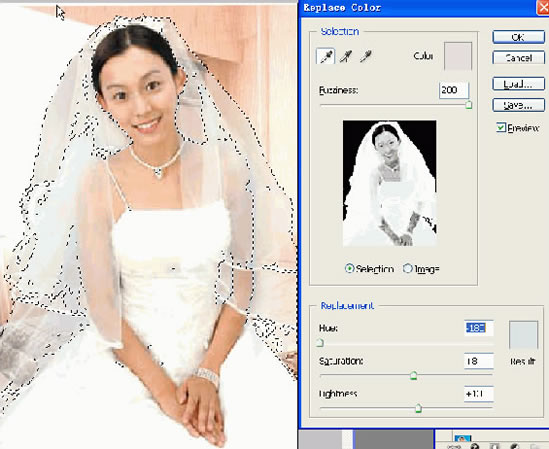Click the Fuzziness slider handle

pyautogui.click(x=468, y=104)
